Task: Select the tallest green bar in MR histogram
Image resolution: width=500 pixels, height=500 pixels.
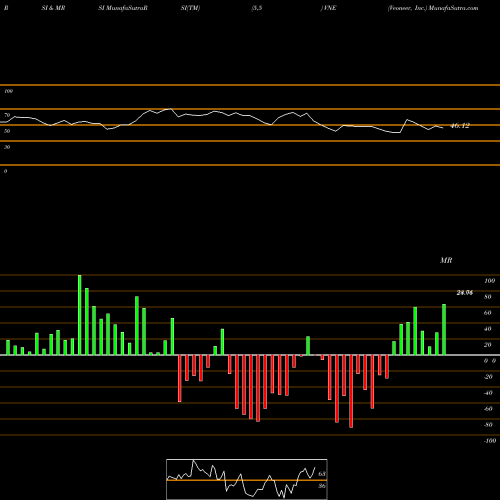Action: tap(80, 315)
